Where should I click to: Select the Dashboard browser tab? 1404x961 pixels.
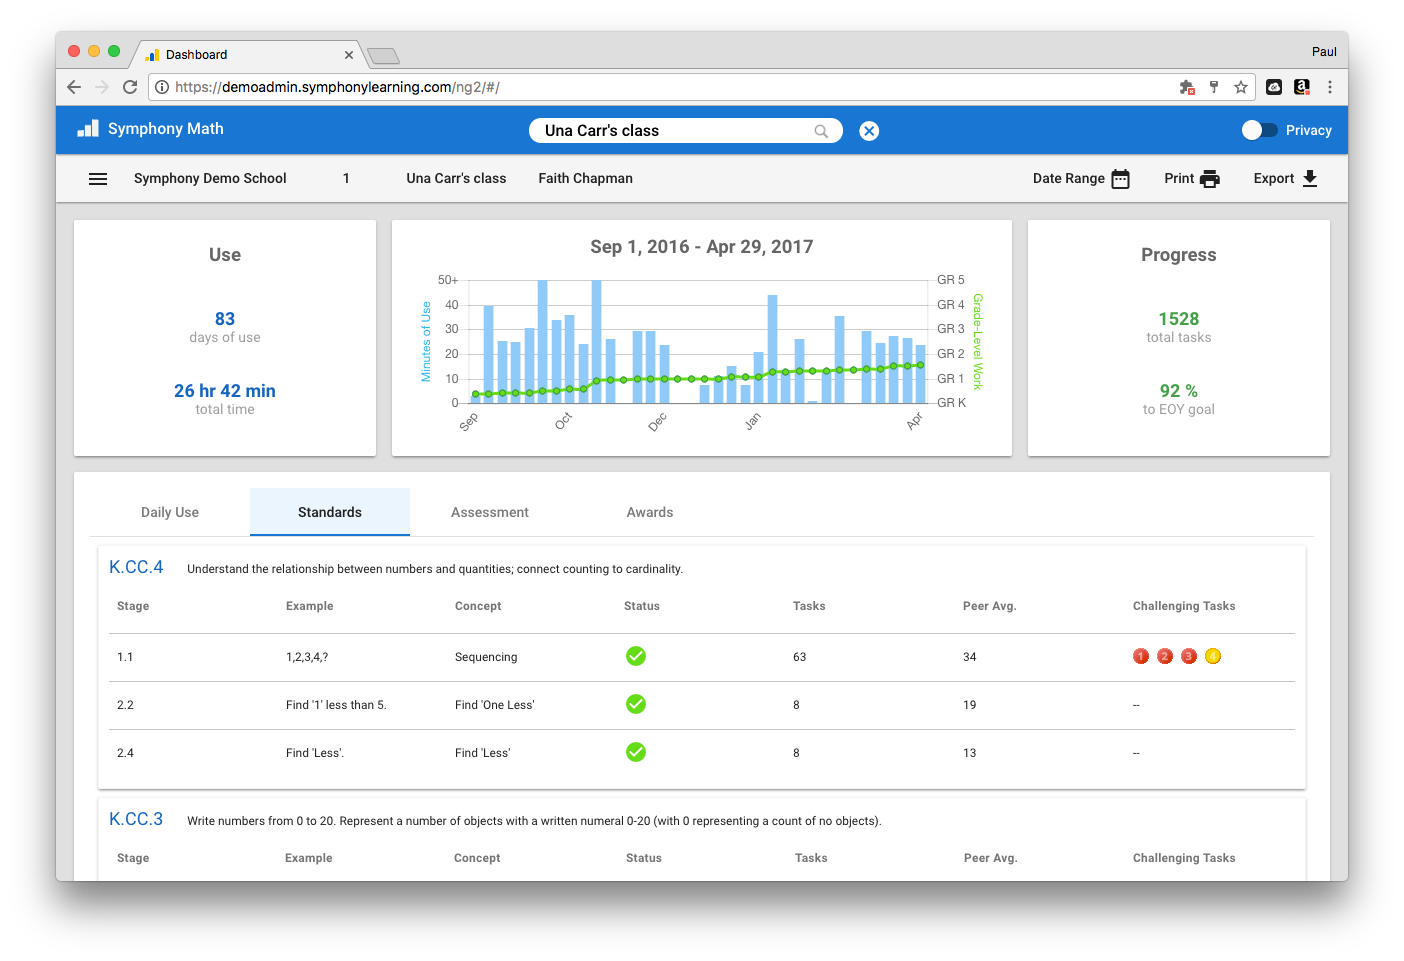(247, 55)
